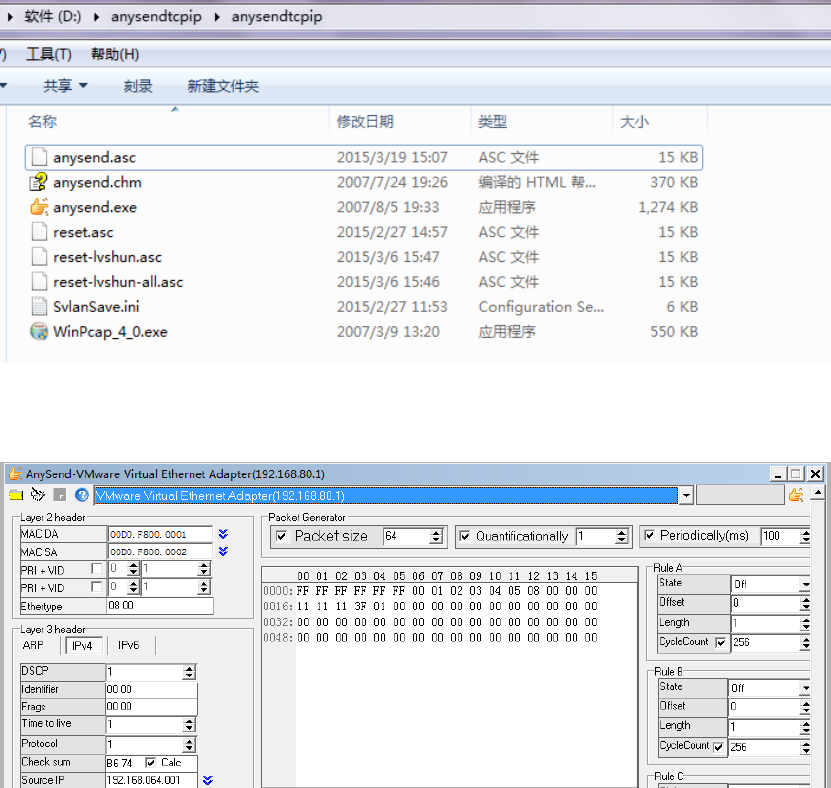
Task: Click the WinPcap_4_0.exe installer icon
Action: 39,331
